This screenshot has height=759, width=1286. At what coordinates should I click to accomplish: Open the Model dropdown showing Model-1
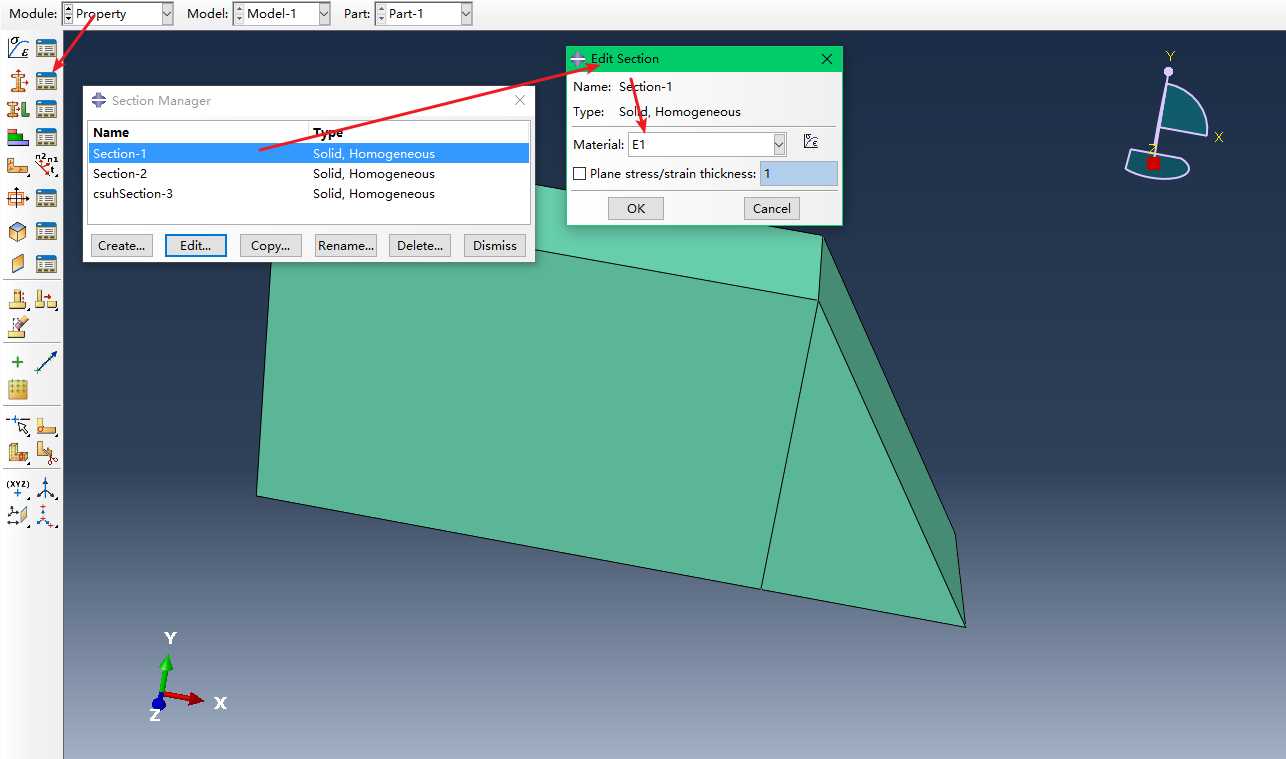(x=282, y=14)
